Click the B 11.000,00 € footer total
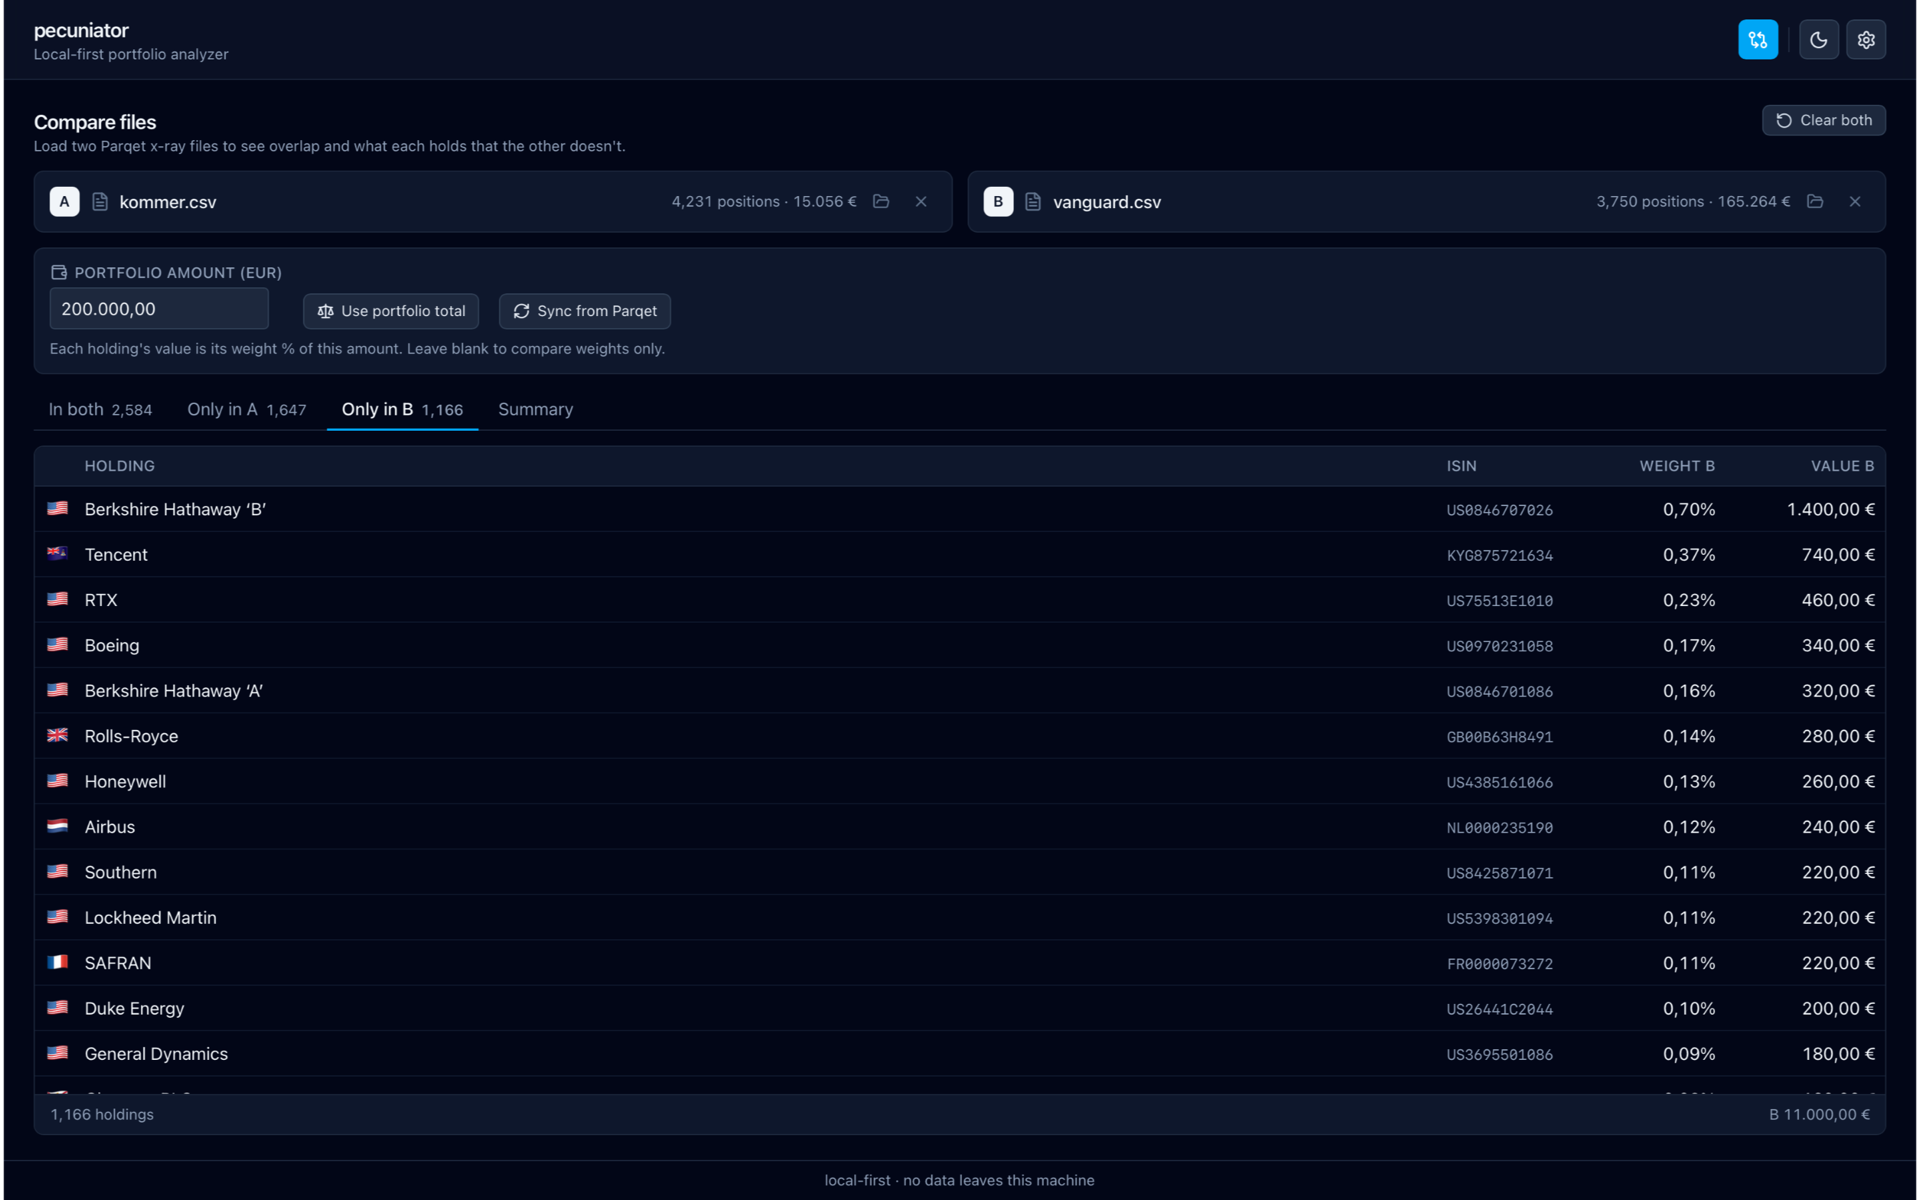The height and width of the screenshot is (1200, 1920). point(1819,1114)
